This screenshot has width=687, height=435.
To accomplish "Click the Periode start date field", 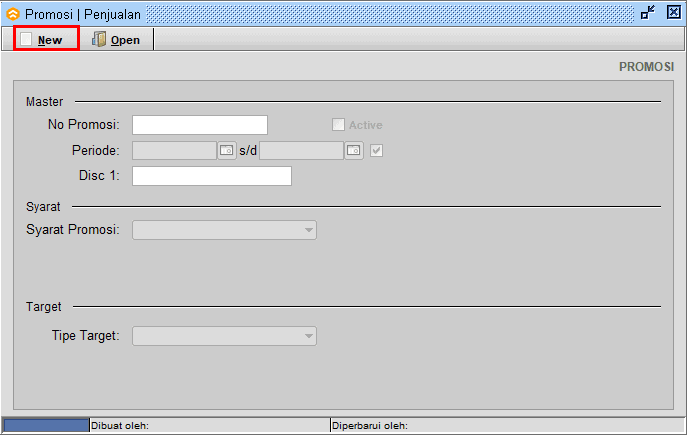I will click(x=174, y=151).
